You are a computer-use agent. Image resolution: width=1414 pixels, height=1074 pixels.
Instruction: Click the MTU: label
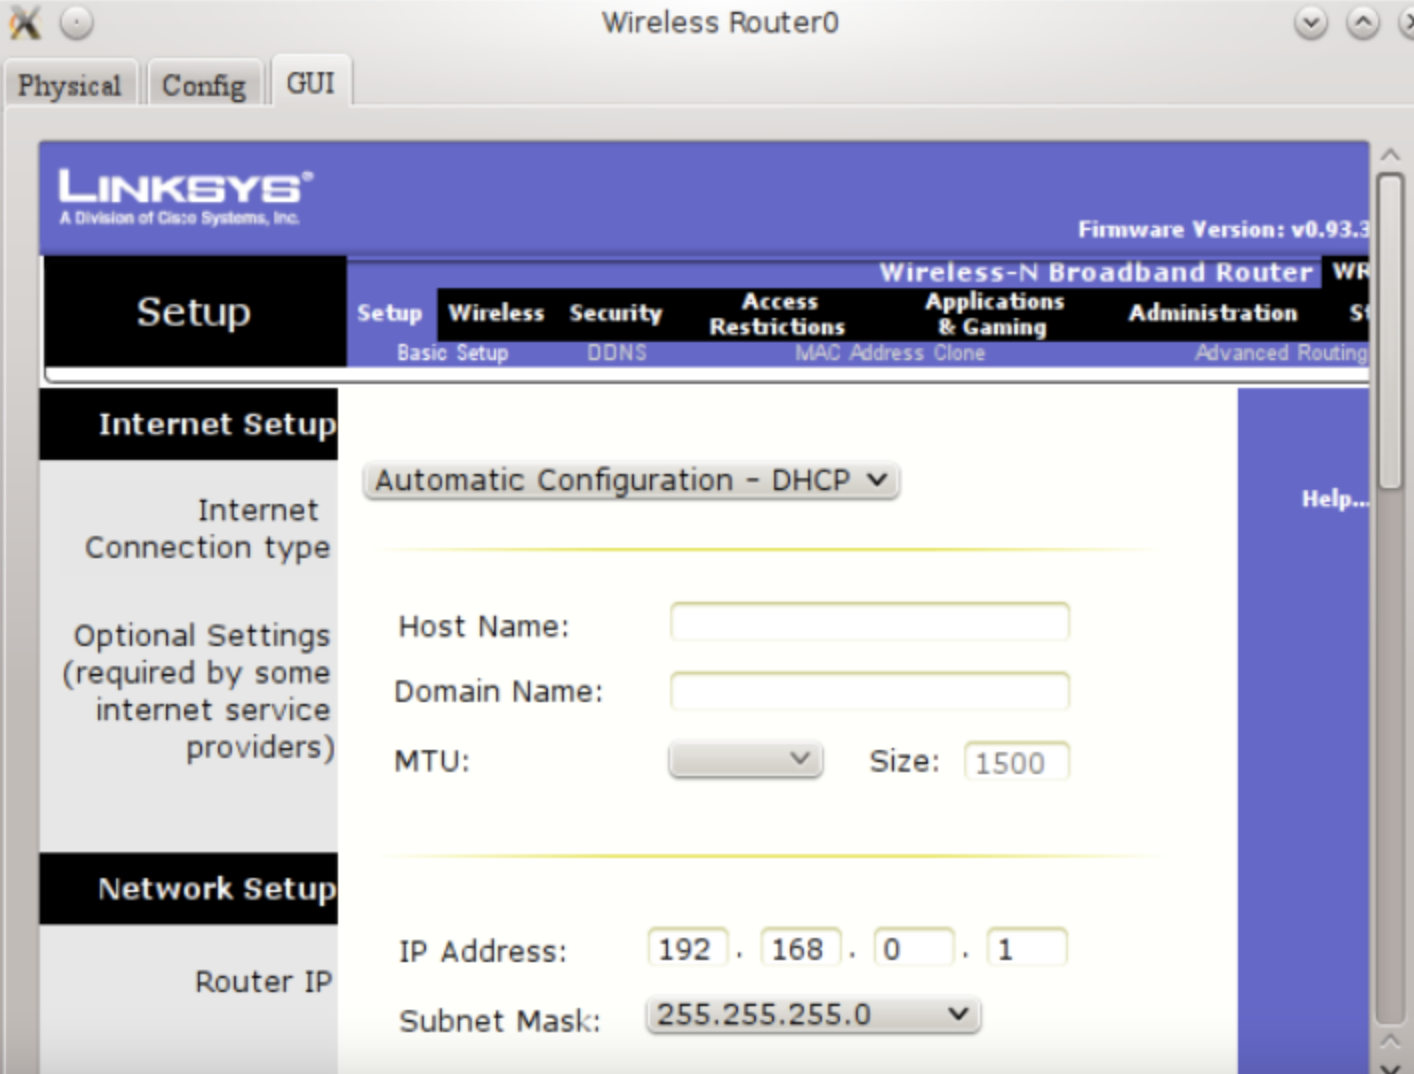(x=432, y=762)
